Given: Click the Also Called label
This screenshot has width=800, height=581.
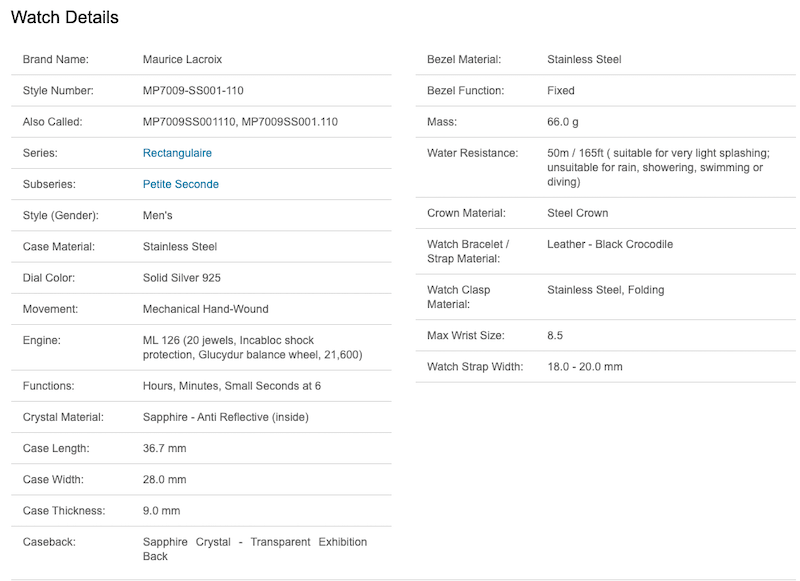Looking at the screenshot, I should point(52,122).
